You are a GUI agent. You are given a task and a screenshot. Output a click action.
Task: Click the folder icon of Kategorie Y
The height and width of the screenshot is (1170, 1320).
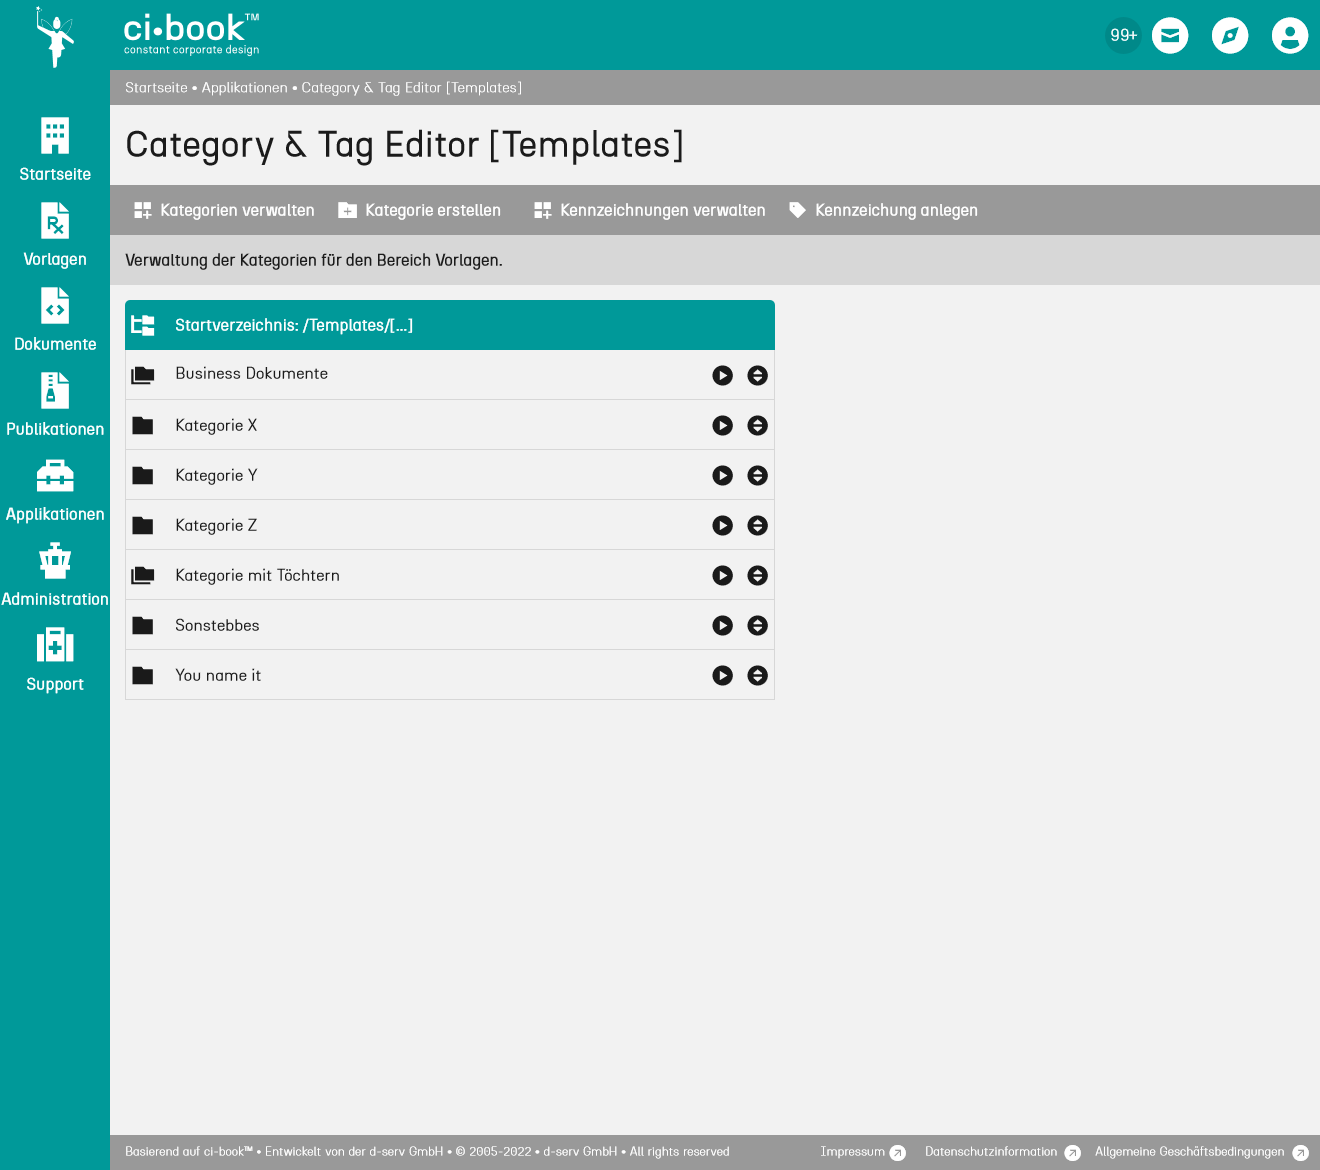143,475
